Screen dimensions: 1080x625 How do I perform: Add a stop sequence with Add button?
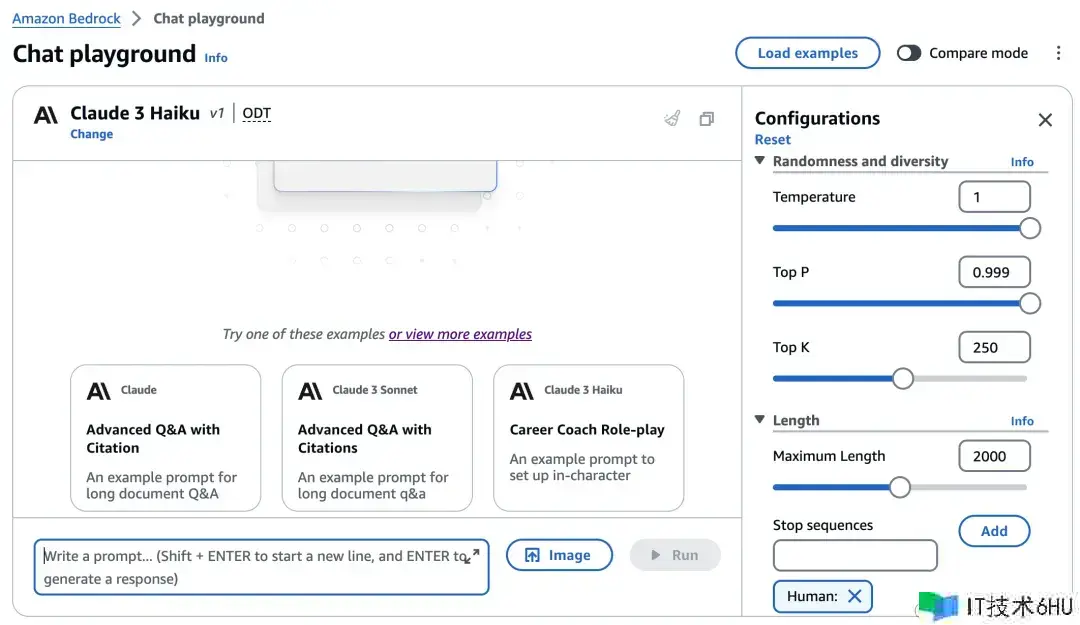[994, 531]
